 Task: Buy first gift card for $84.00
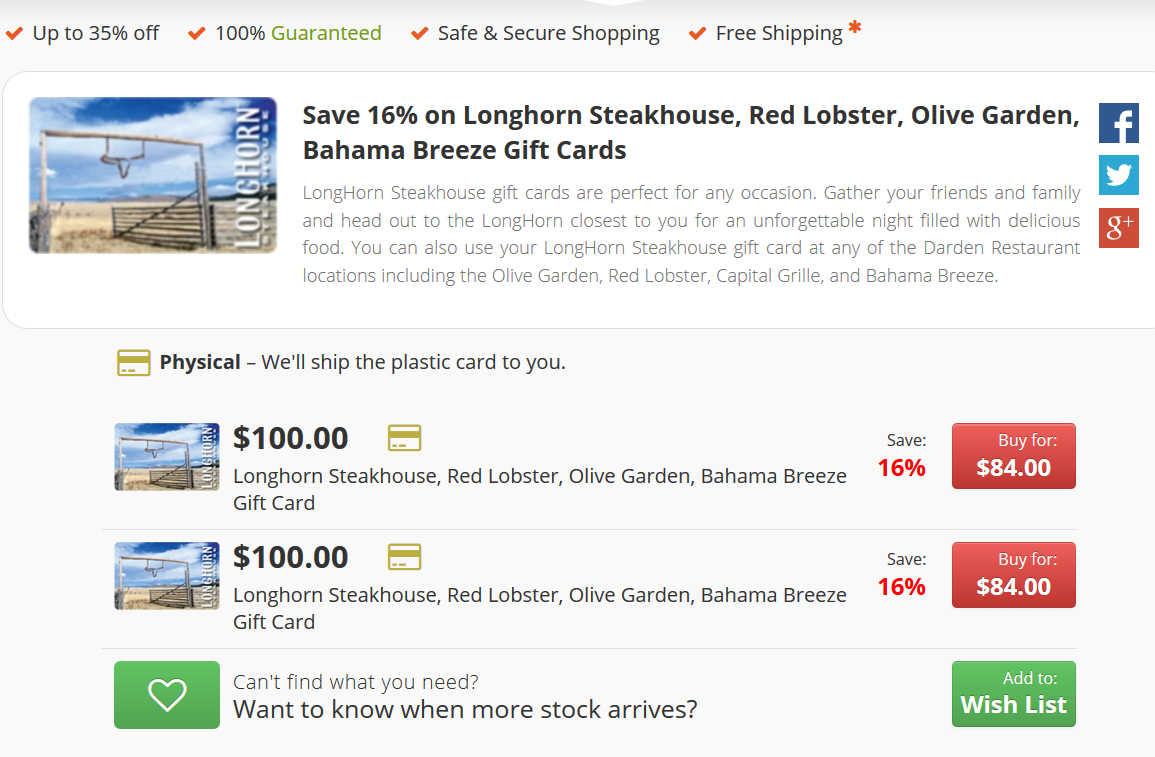pos(1013,456)
